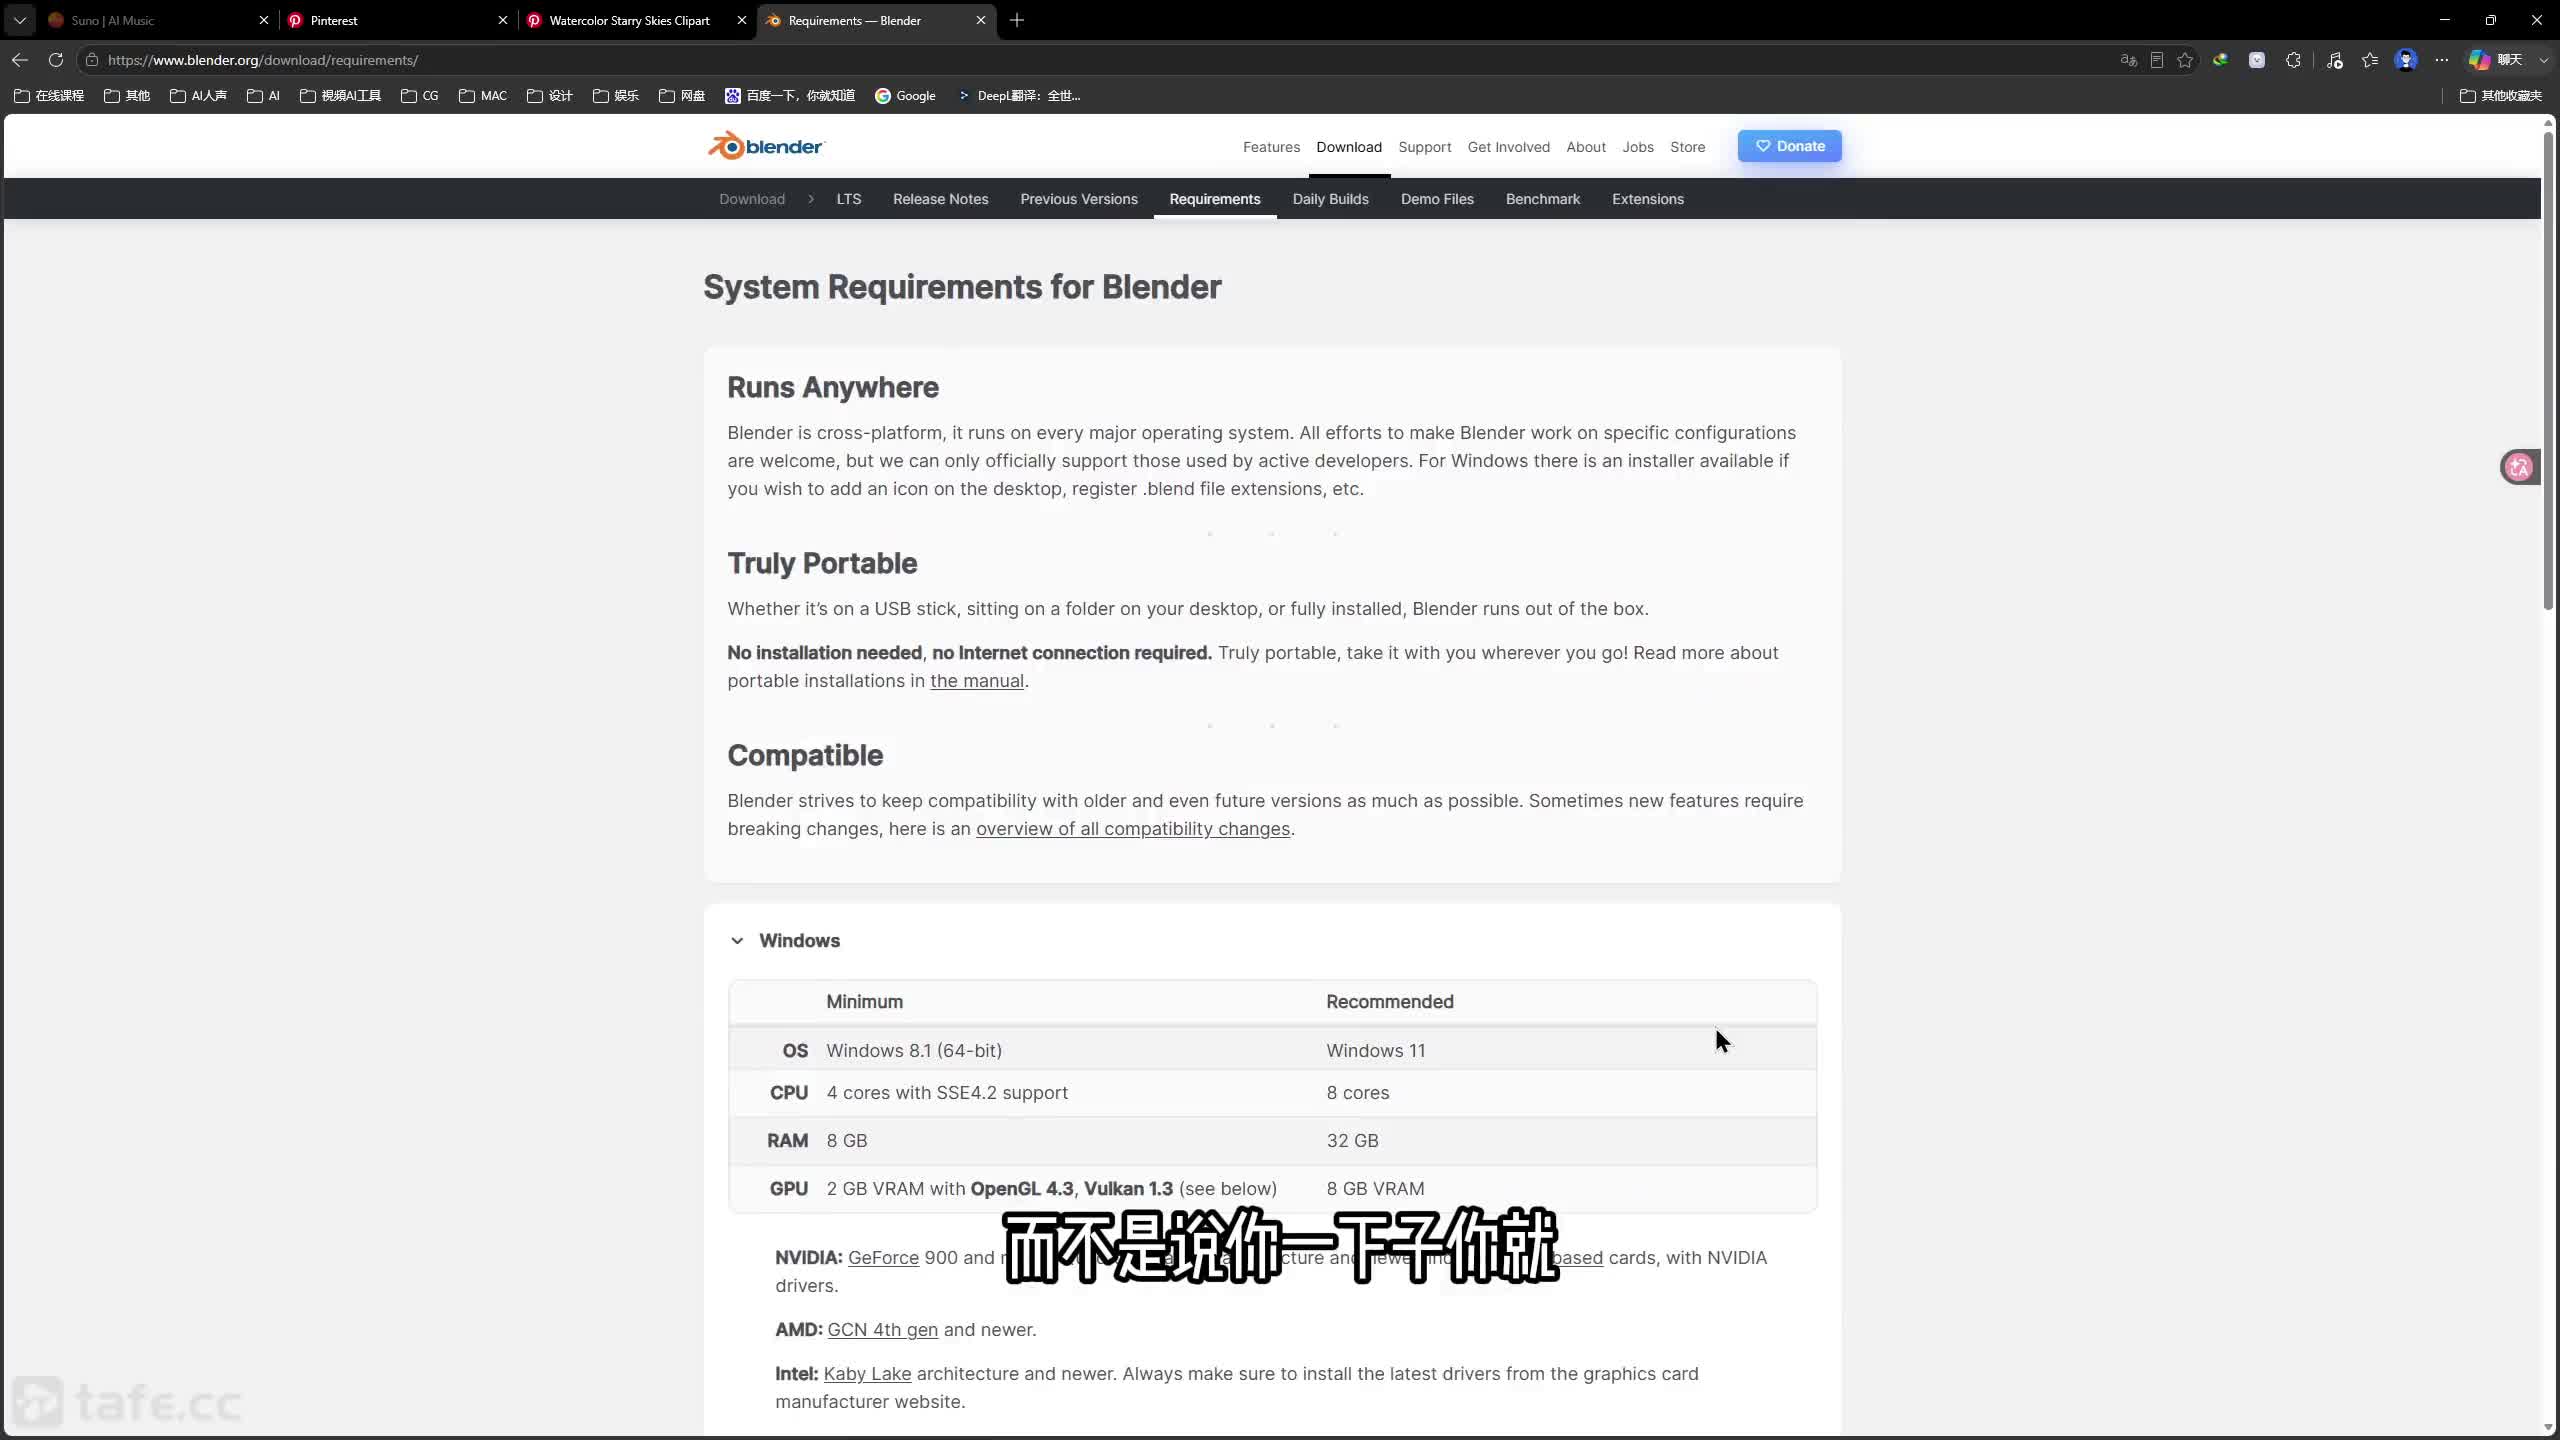Close the Suno AI Music tab
The width and height of the screenshot is (2560, 1440).
(x=264, y=20)
